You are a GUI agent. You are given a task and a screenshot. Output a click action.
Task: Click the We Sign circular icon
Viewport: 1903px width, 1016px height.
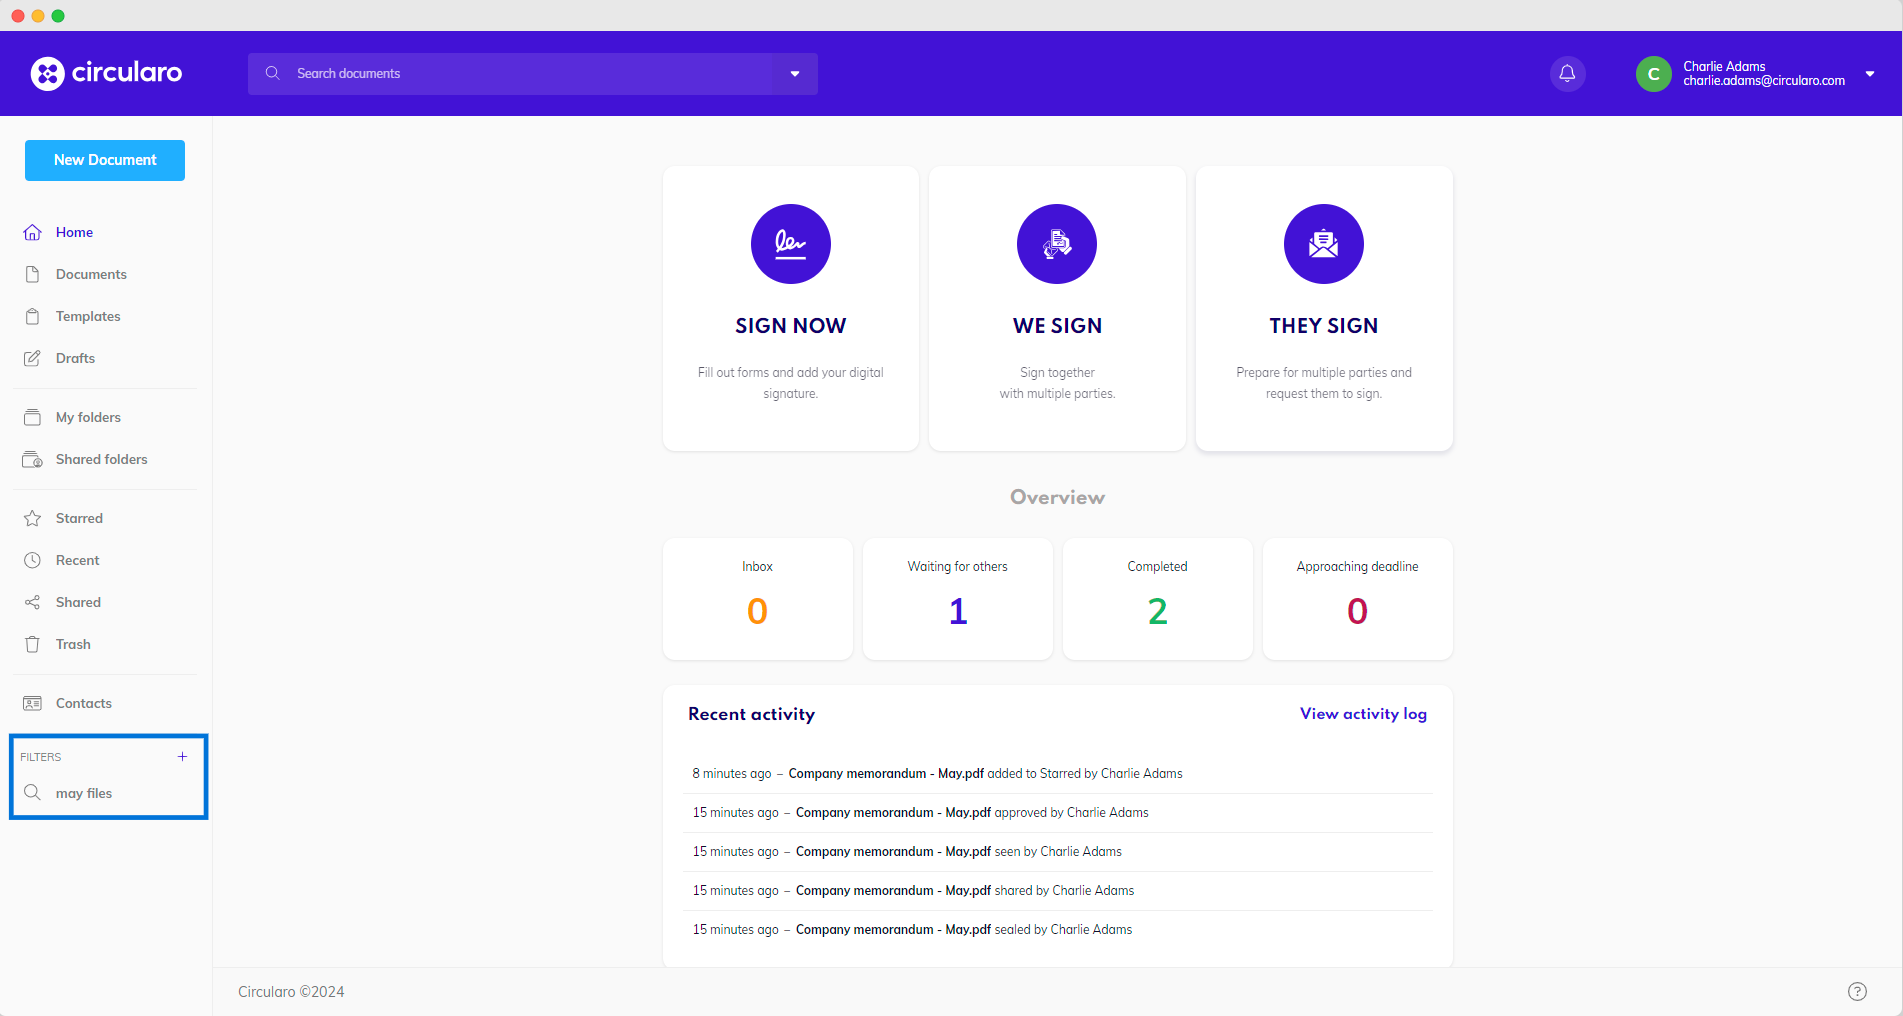click(1056, 244)
